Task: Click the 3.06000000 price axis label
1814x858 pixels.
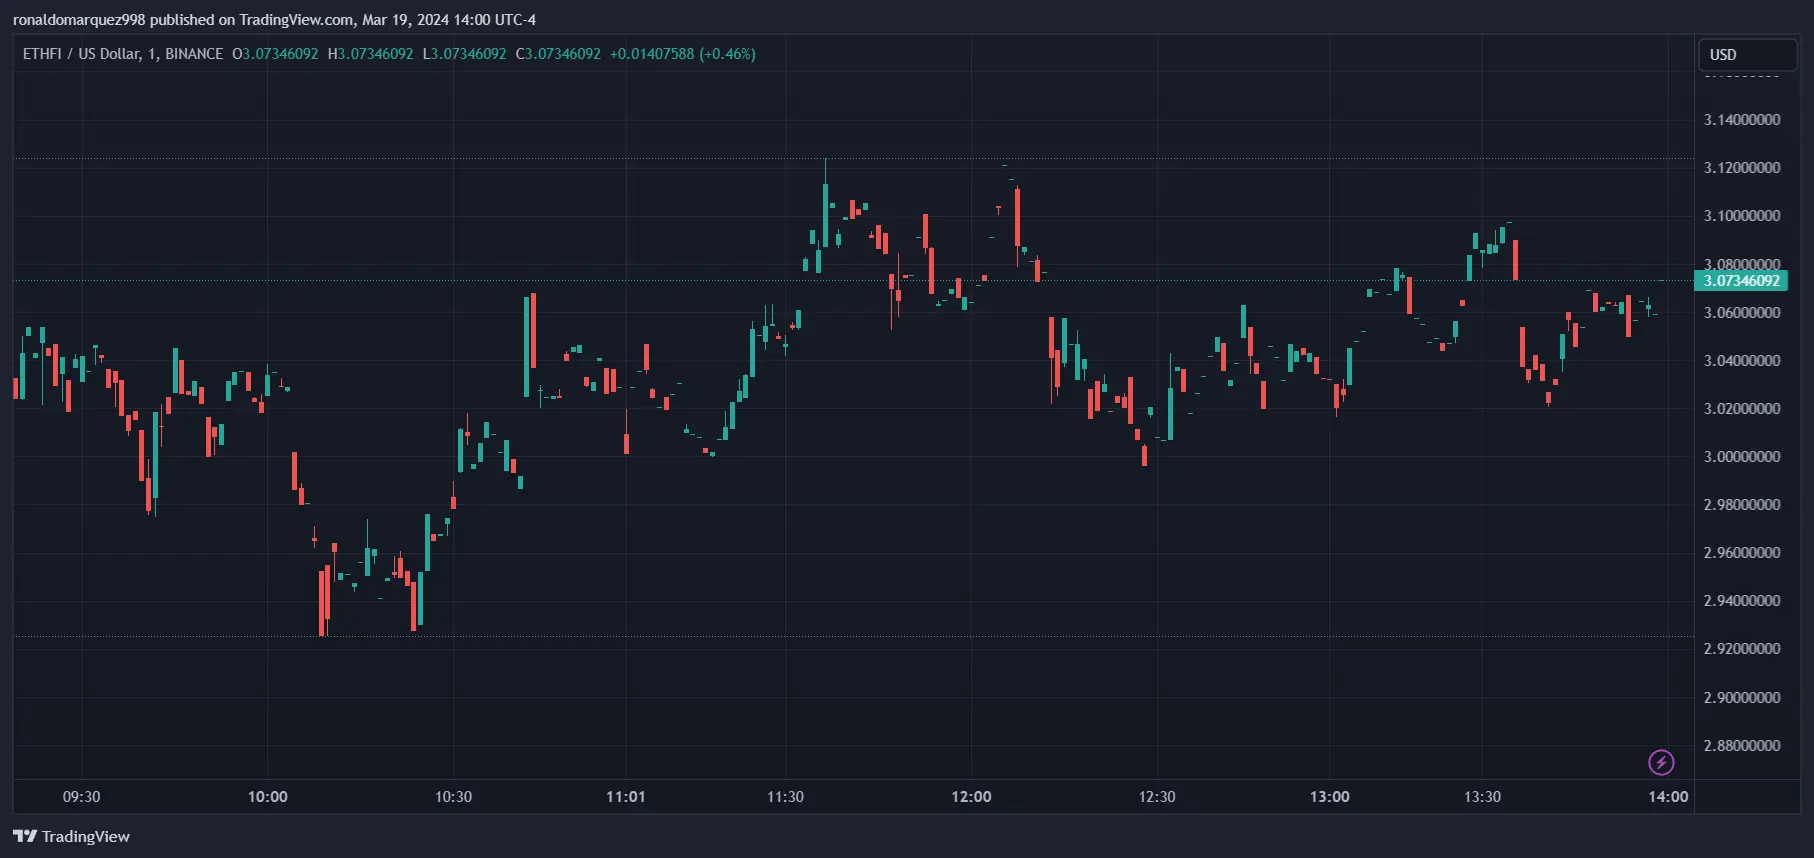Action: click(x=1742, y=313)
